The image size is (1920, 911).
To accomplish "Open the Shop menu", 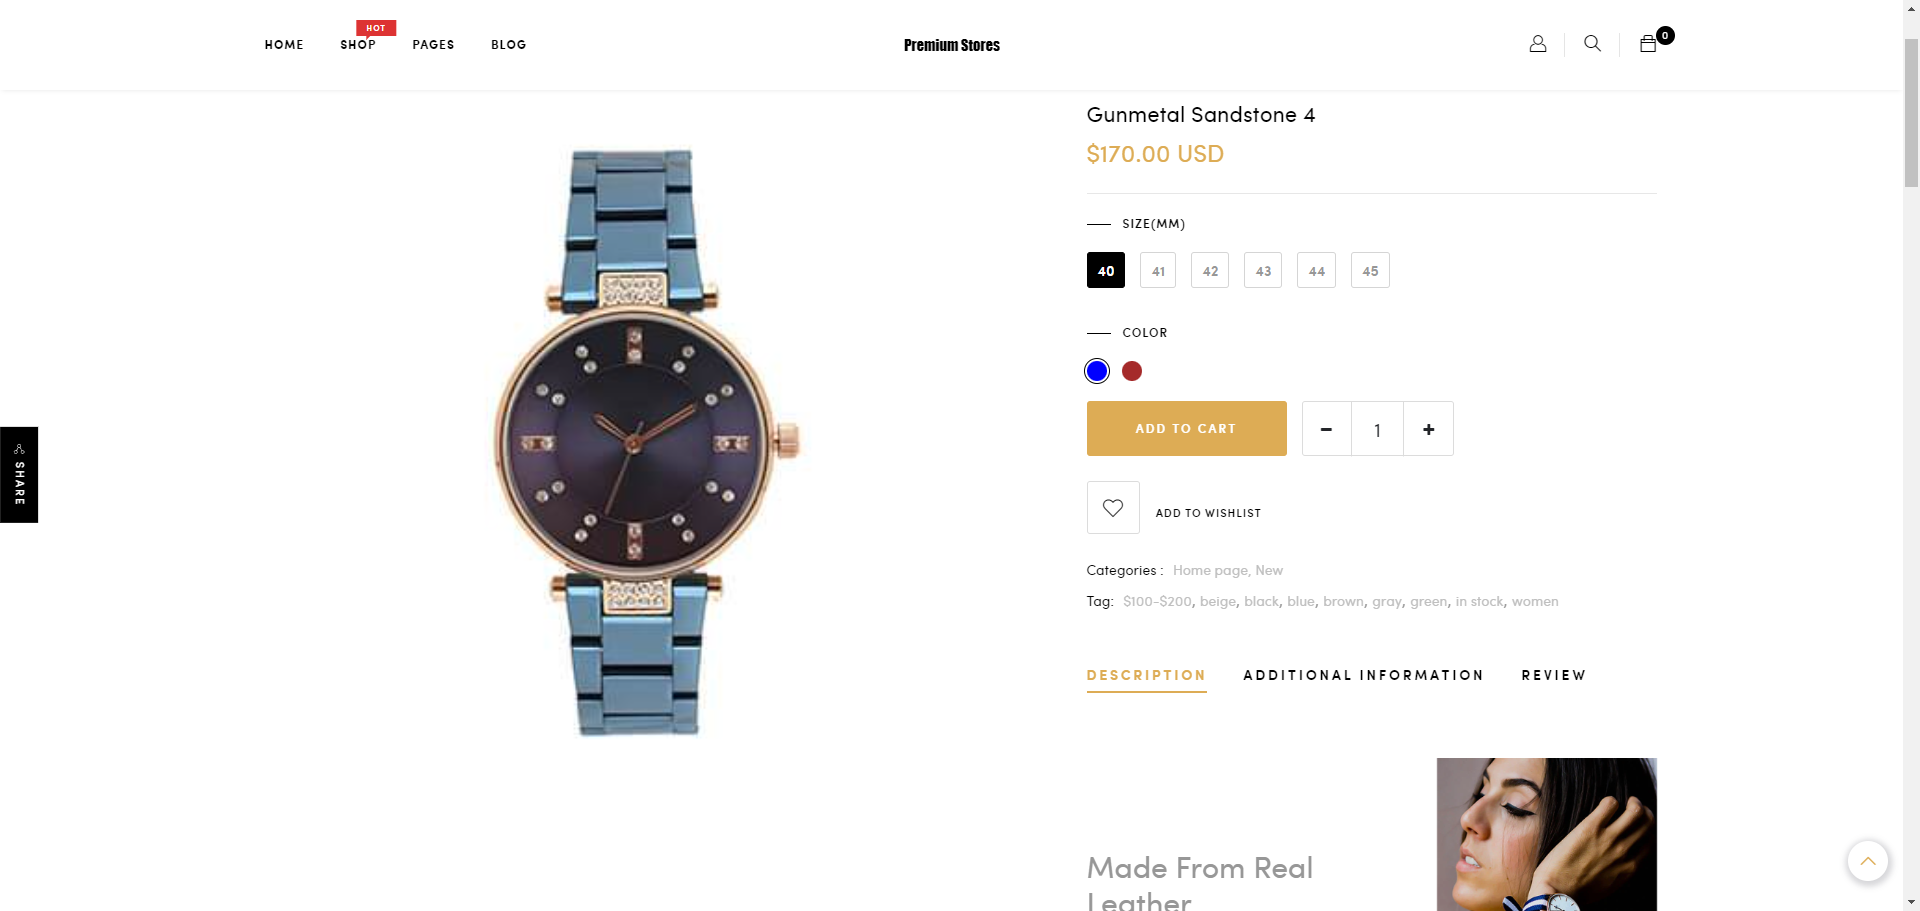I will 358,45.
